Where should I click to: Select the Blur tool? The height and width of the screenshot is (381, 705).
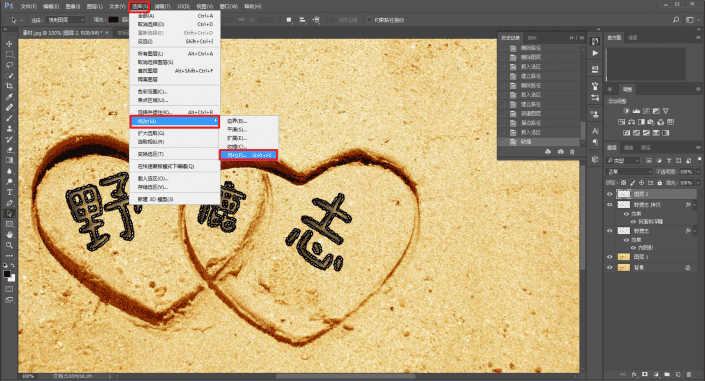tap(9, 171)
